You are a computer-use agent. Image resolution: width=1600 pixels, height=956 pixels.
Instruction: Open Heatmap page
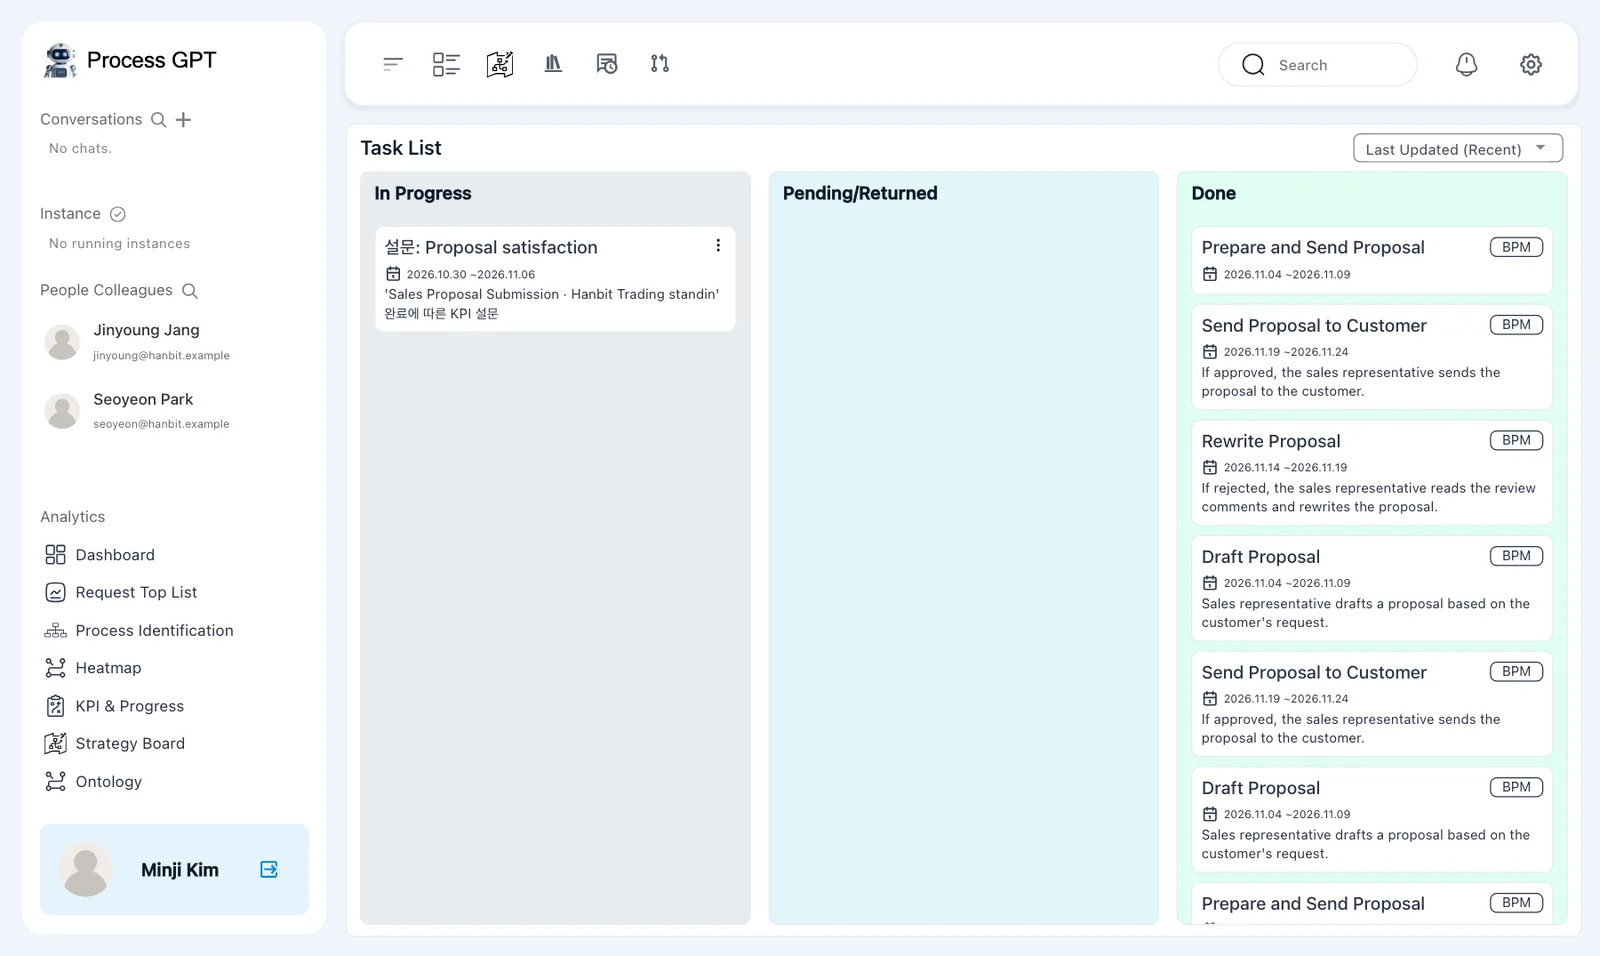pos(93,668)
